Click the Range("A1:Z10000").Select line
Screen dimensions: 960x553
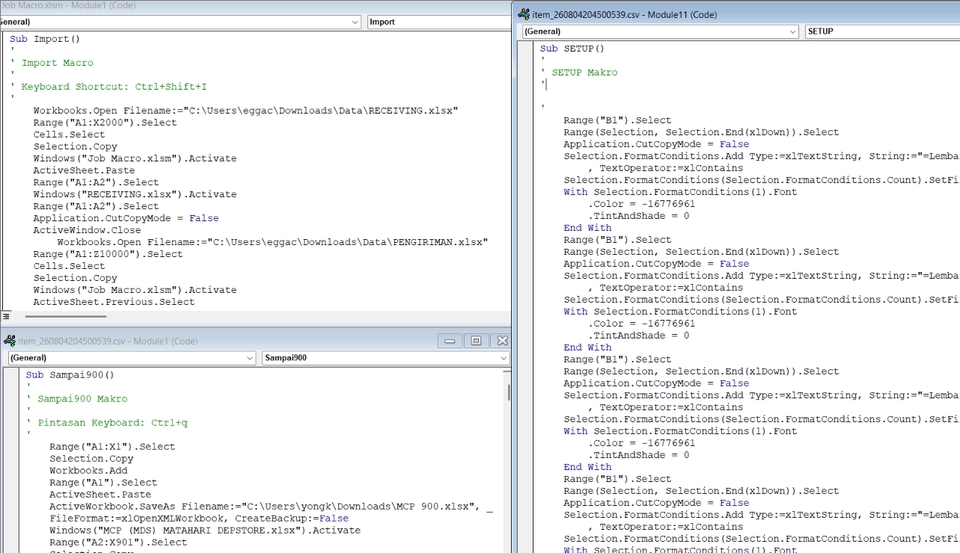[x=108, y=254]
